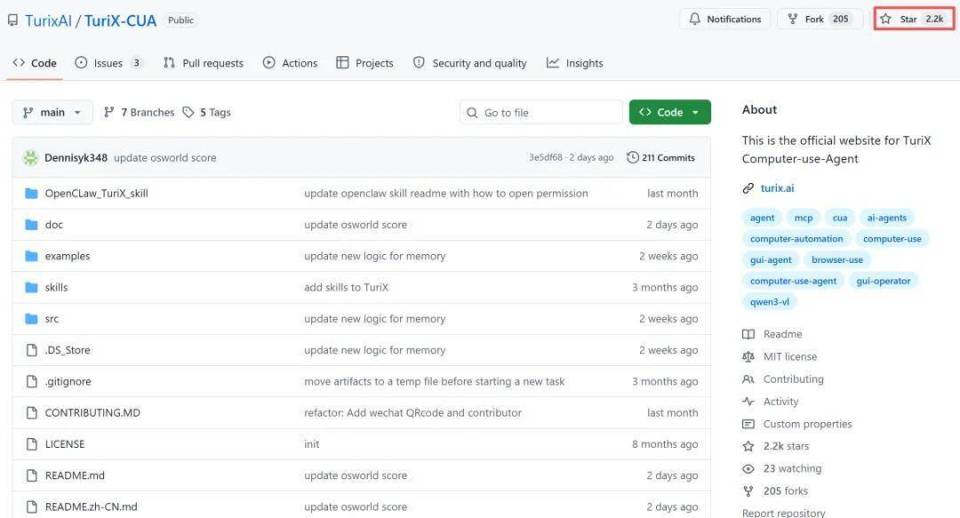The width and height of the screenshot is (960, 518).
Task: Click the file icon beside CONTRIBUTING.MD
Action: click(32, 413)
